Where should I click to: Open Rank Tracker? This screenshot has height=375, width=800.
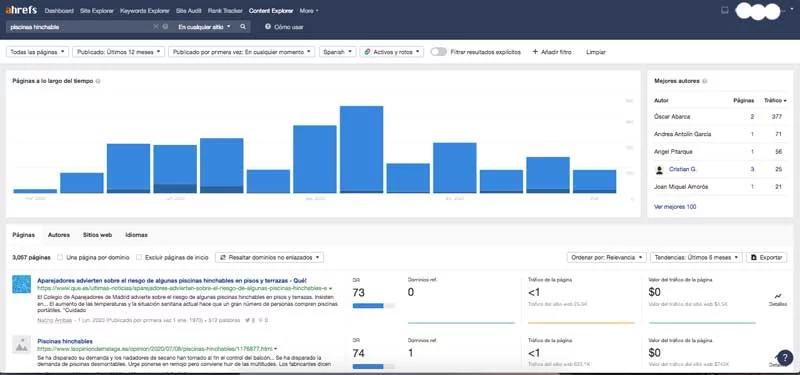[x=225, y=11]
